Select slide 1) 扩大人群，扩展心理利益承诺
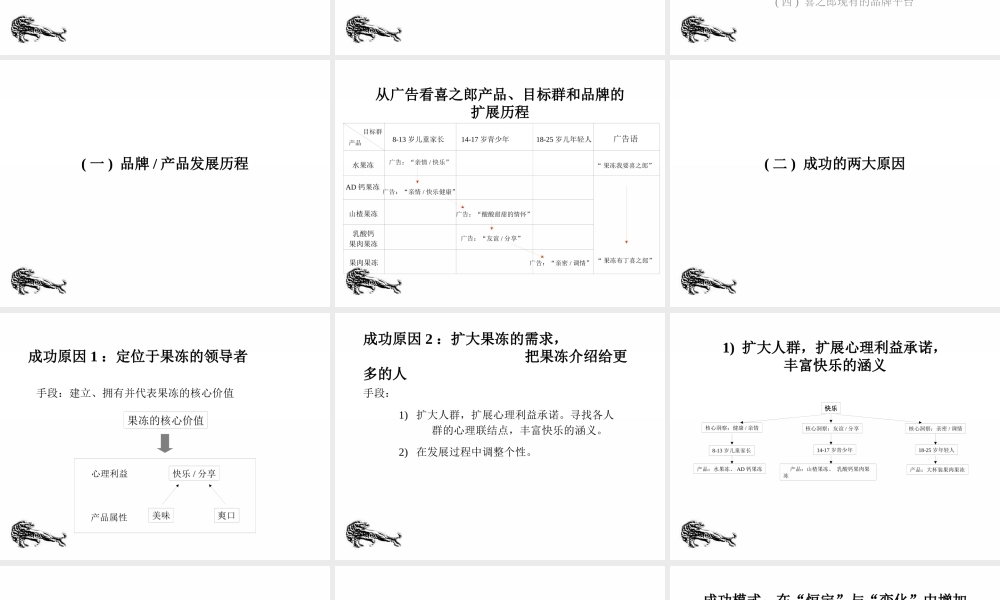 (x=834, y=436)
